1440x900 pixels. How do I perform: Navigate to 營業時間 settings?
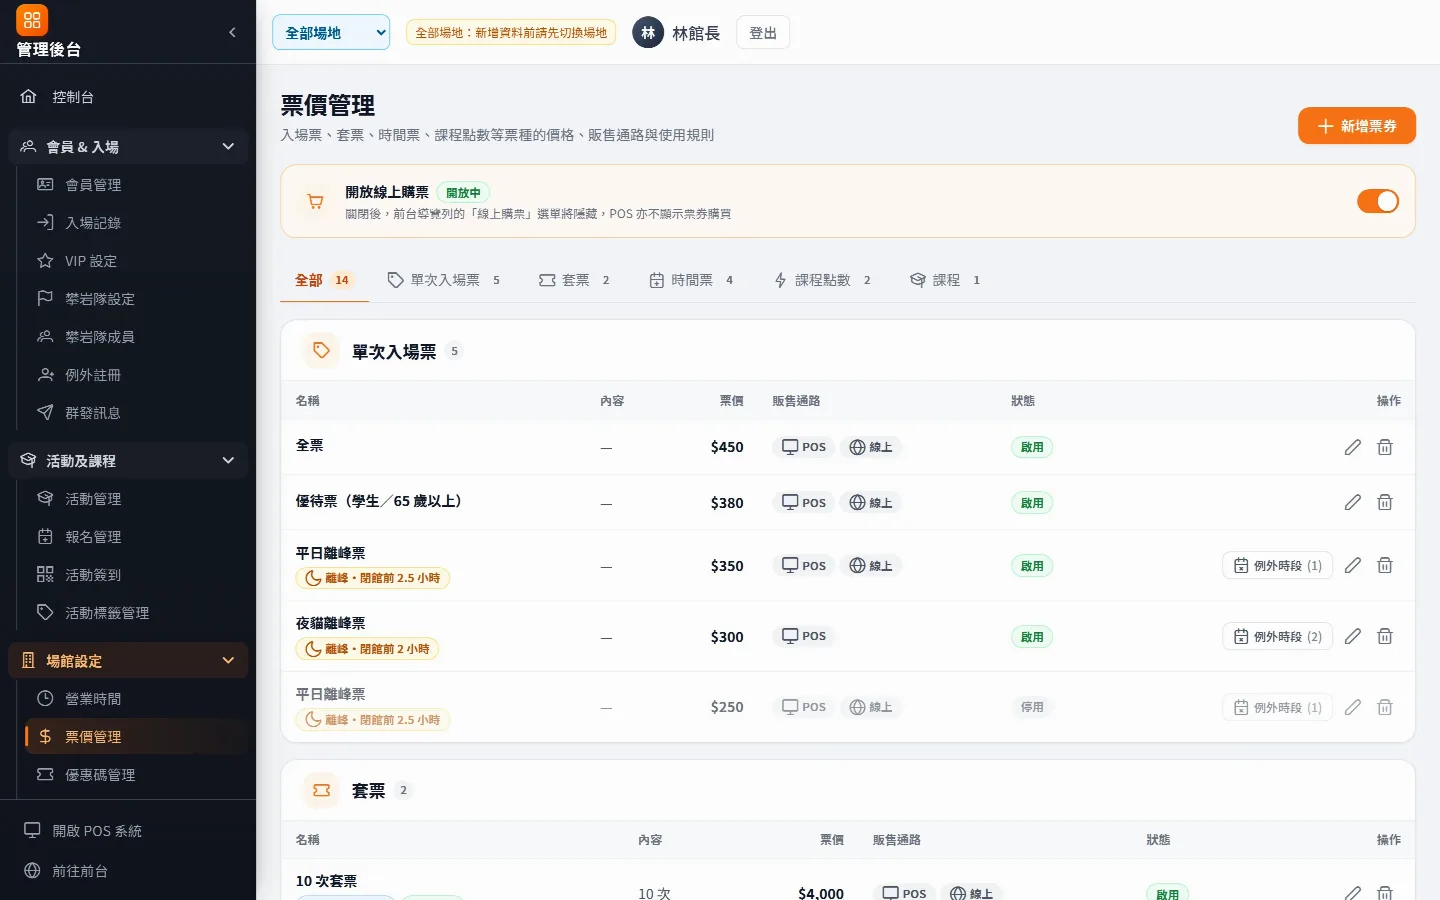(x=136, y=699)
